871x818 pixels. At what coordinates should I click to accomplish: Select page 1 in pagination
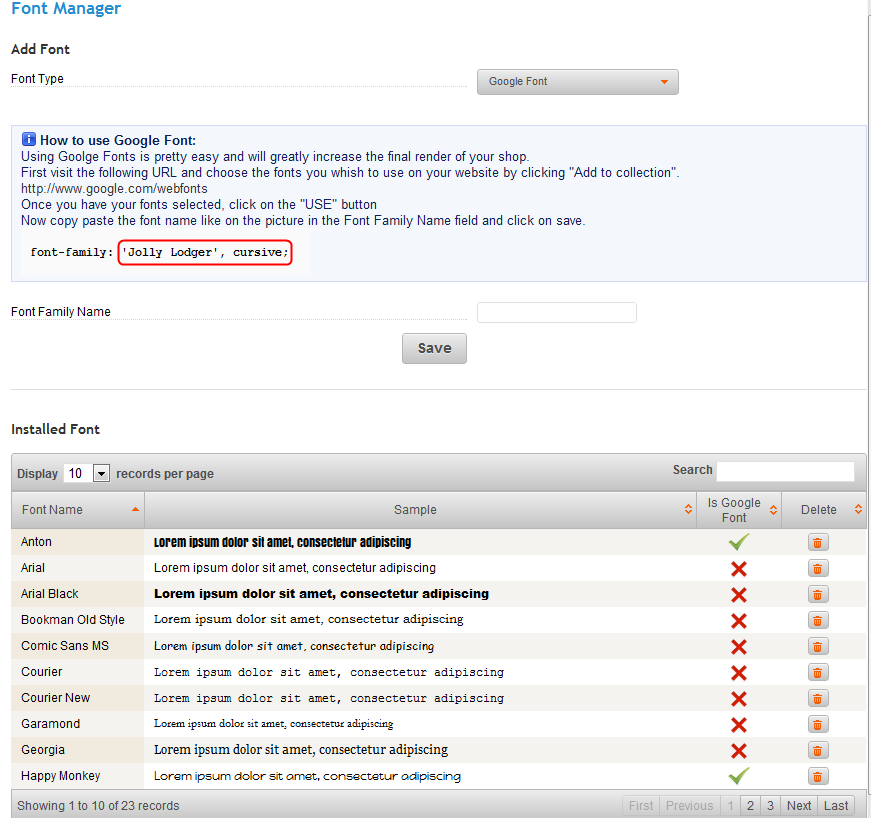730,806
